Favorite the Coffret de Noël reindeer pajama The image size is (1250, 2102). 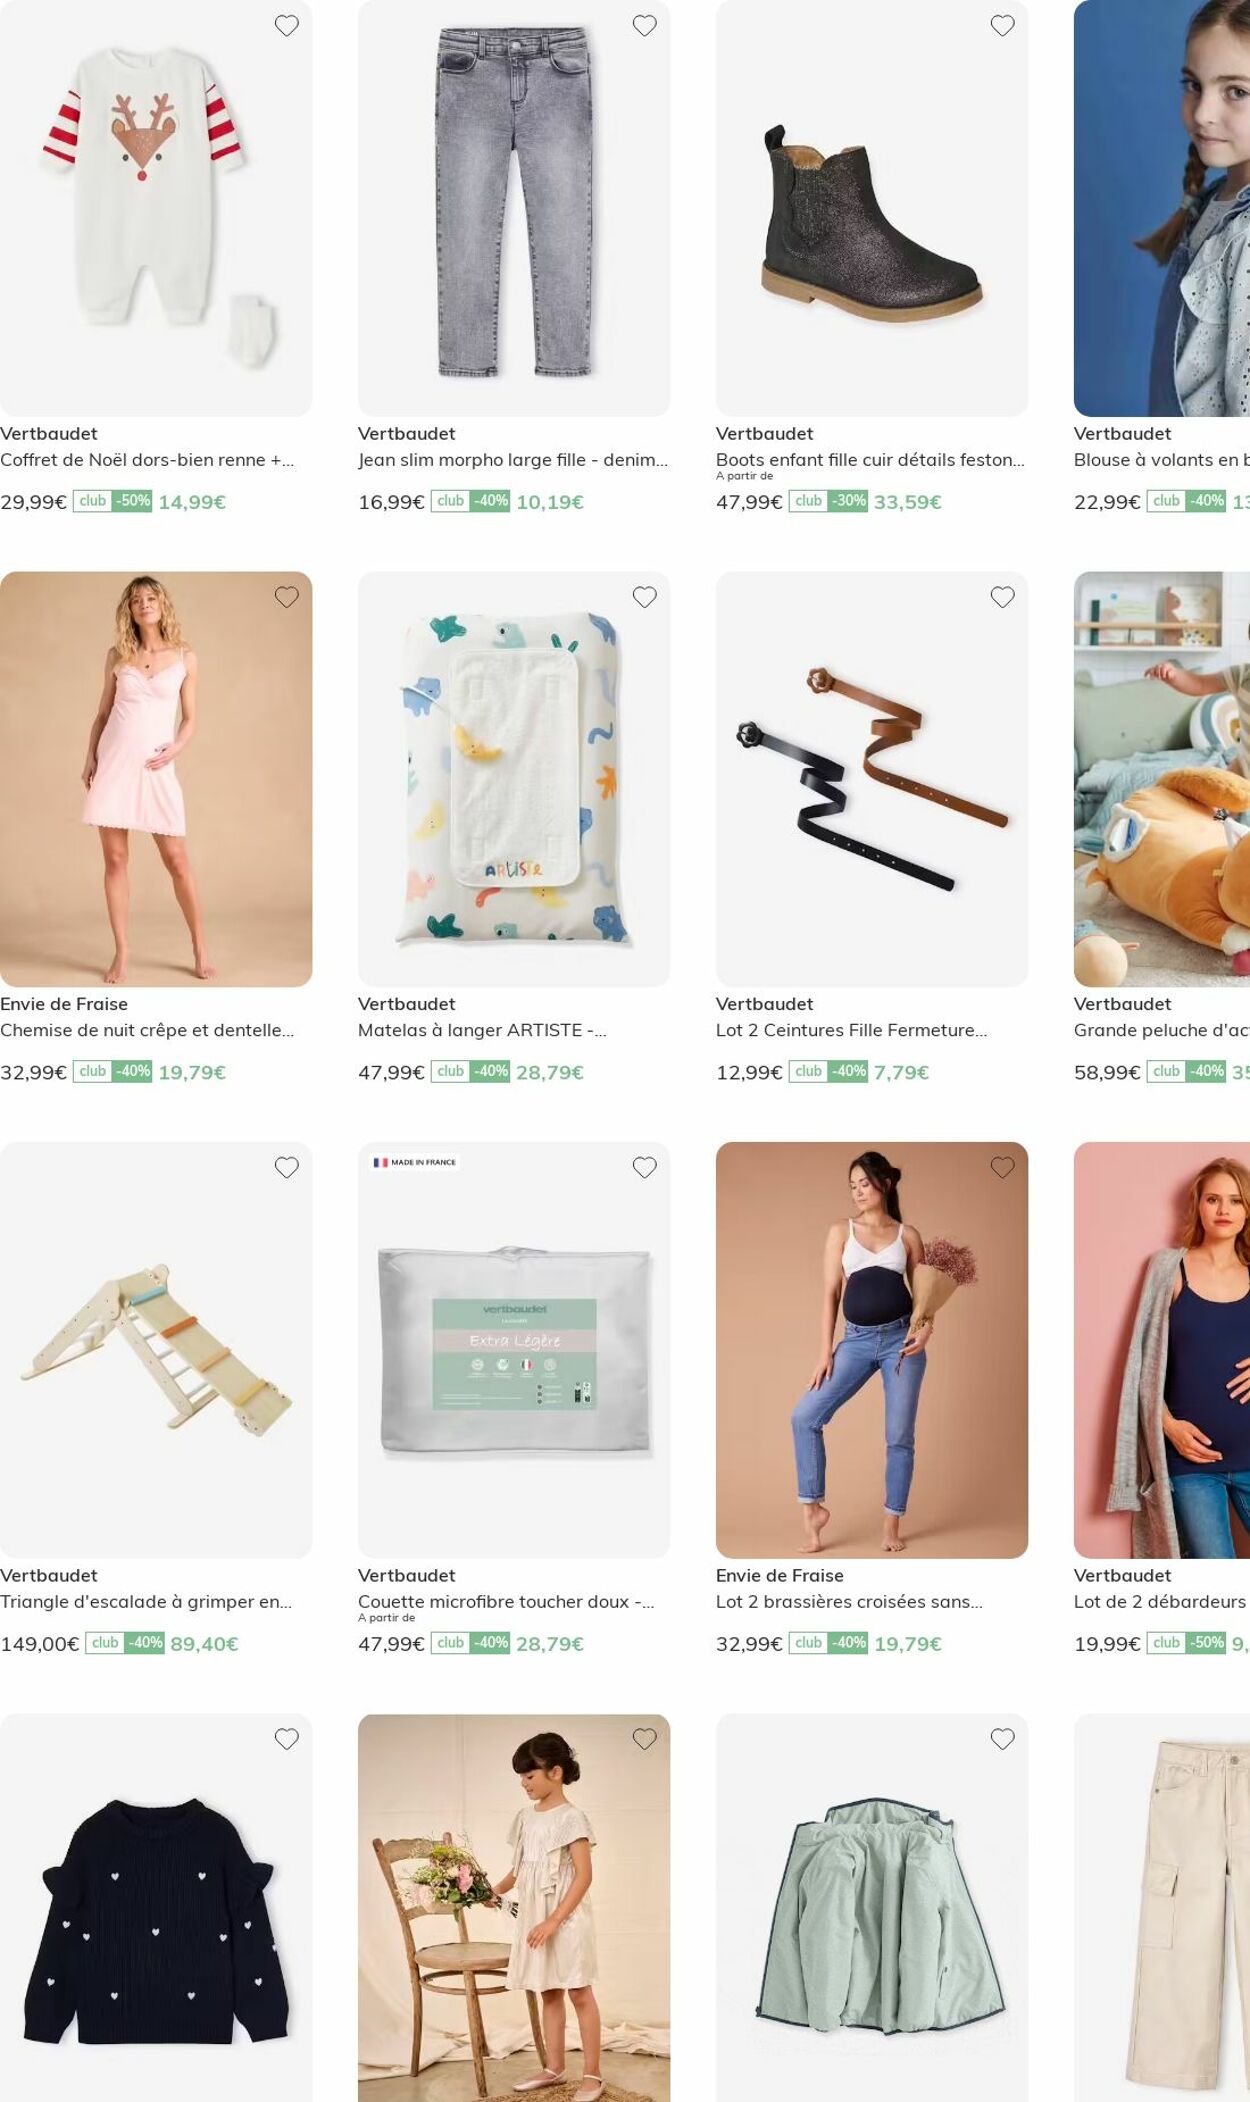[x=287, y=26]
